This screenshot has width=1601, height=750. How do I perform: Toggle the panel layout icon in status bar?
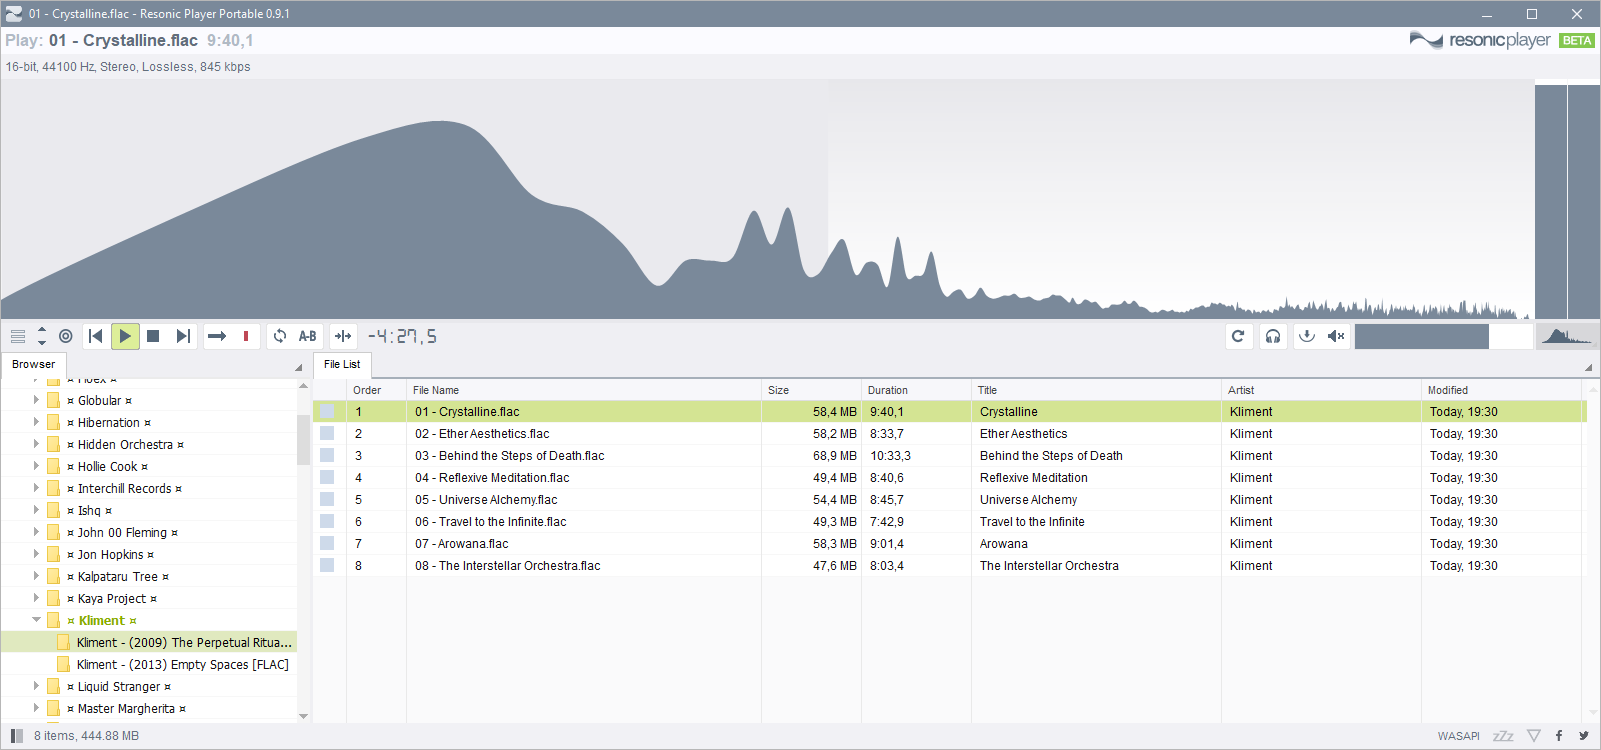point(17,736)
